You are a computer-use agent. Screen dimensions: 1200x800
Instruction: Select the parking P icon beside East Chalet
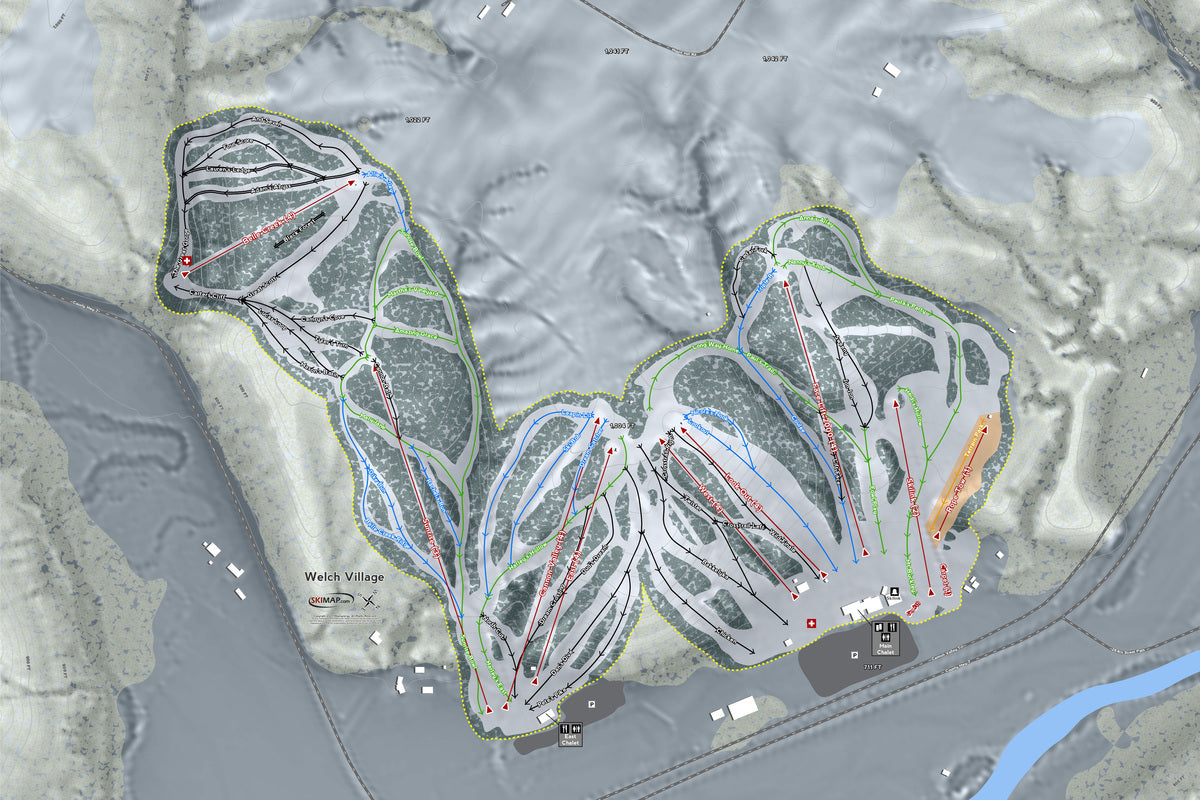tap(592, 704)
